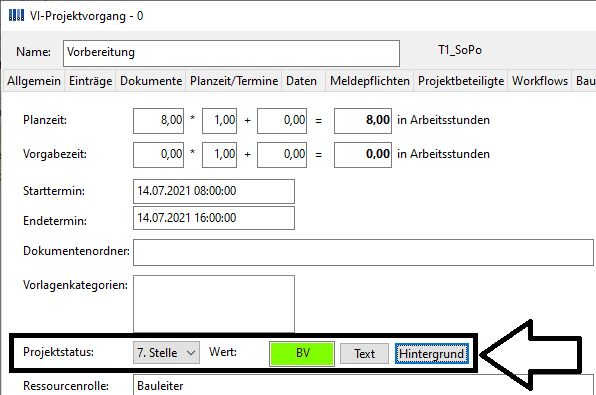596x395 pixels.
Task: Click the Projektstatus label
Action: pyautogui.click(x=58, y=352)
